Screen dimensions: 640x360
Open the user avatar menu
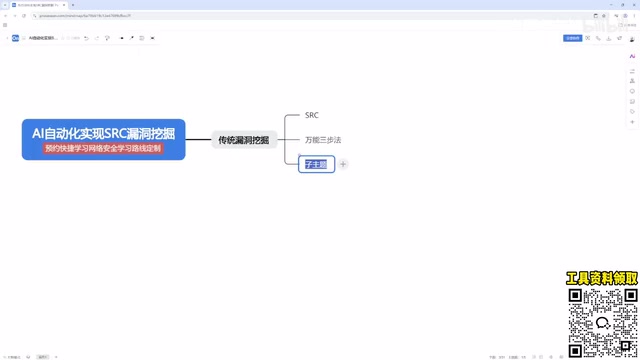[632, 39]
